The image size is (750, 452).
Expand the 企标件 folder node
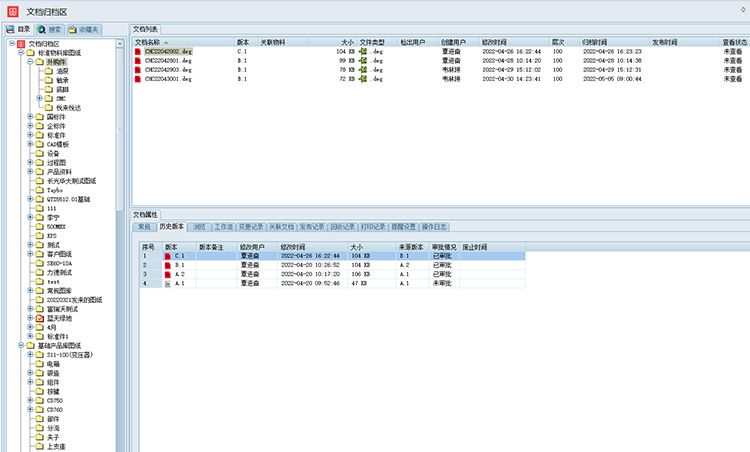point(30,126)
